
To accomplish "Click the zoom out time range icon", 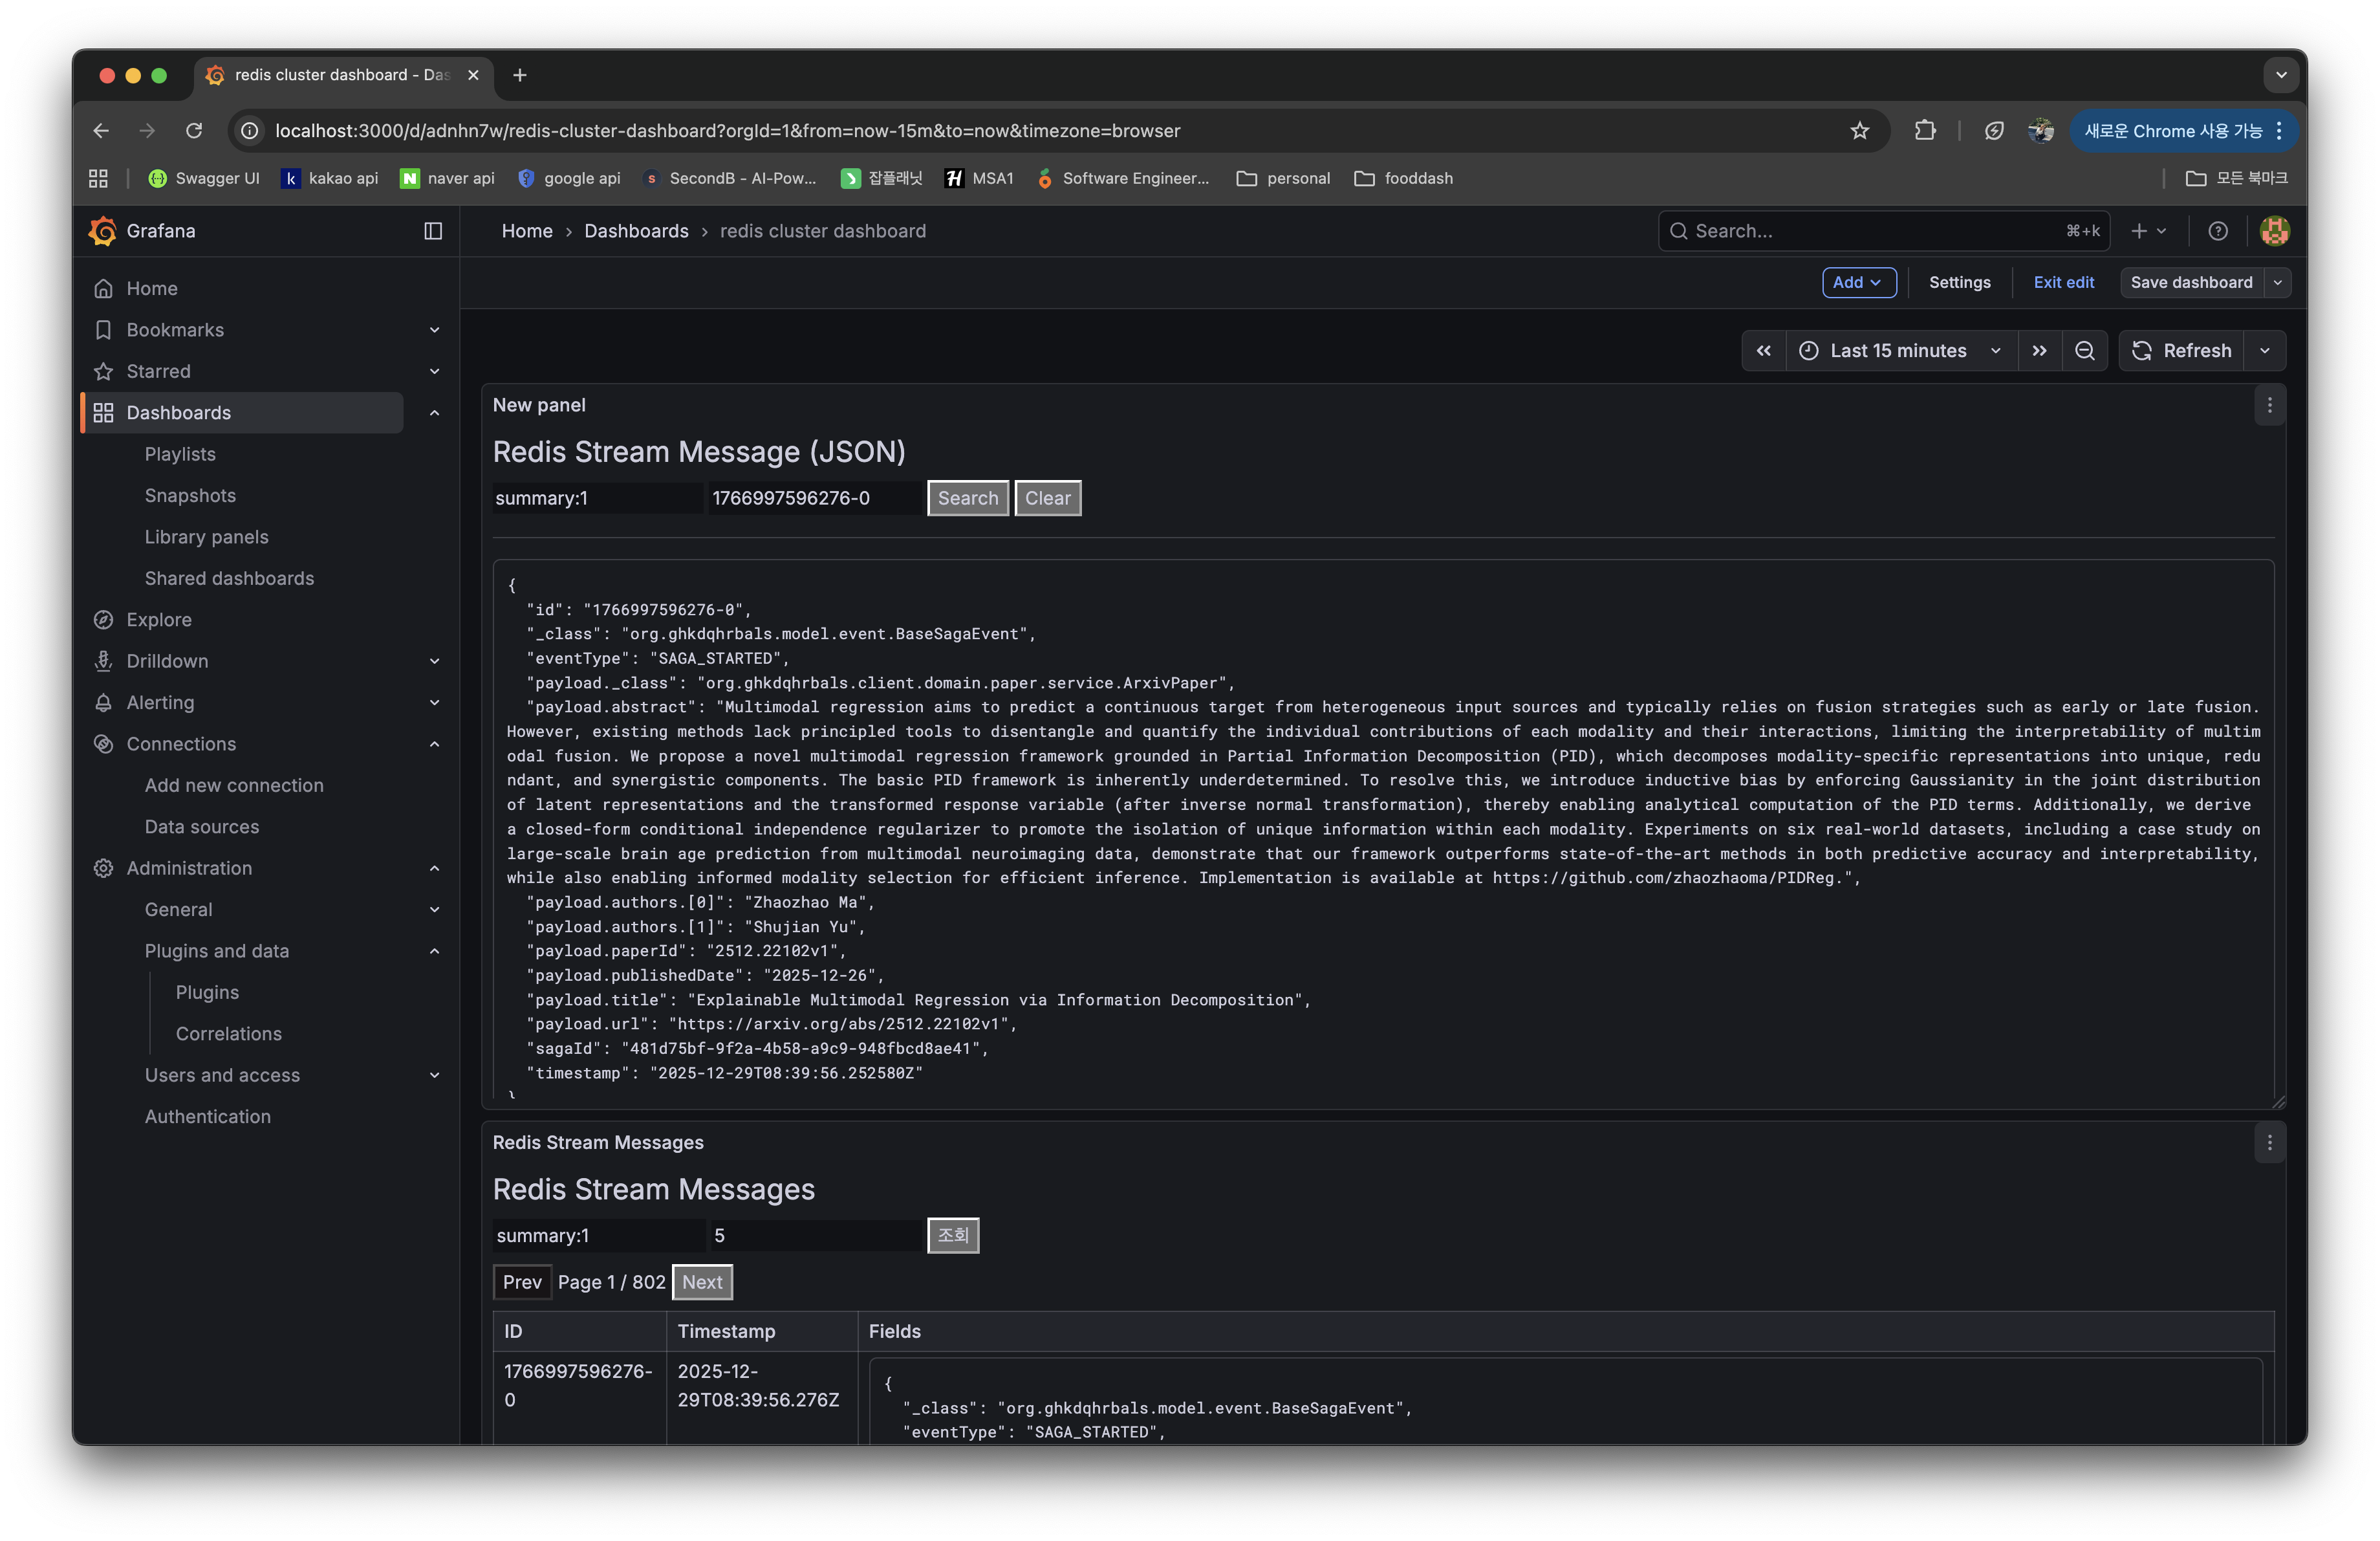I will tap(2084, 351).
